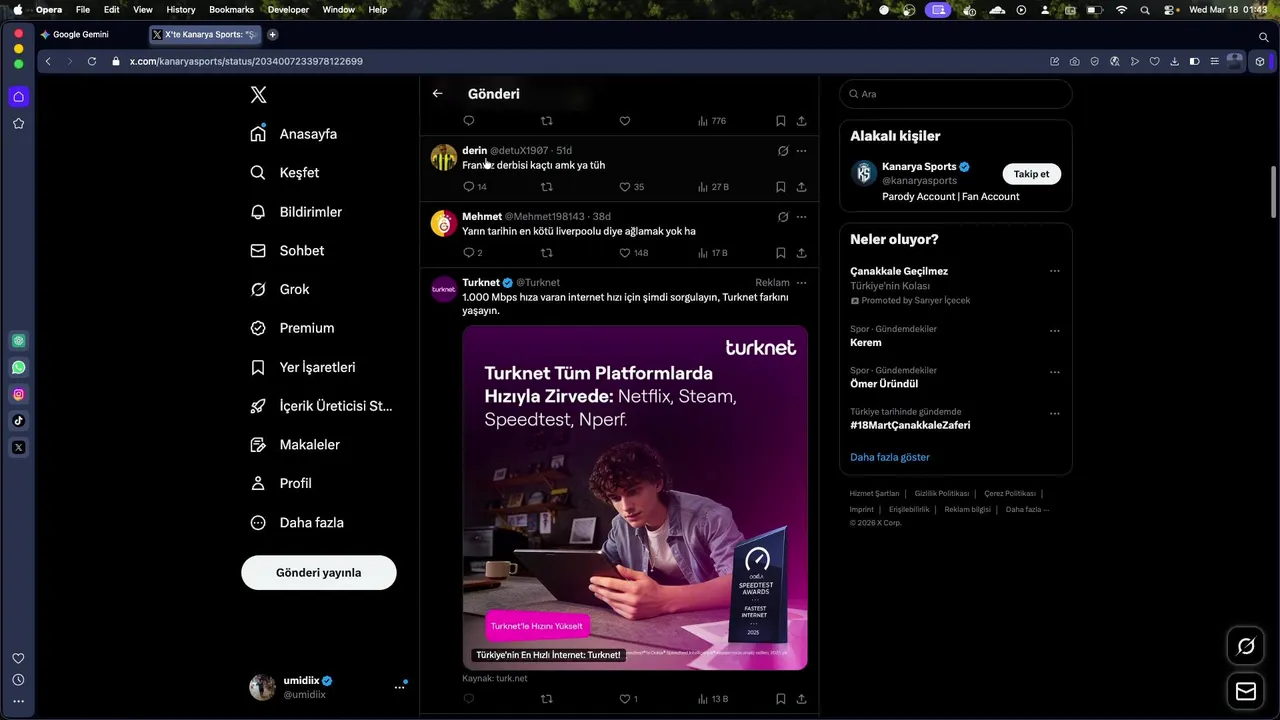Share Mehmet's comment
This screenshot has width=1280, height=720.
(801, 253)
